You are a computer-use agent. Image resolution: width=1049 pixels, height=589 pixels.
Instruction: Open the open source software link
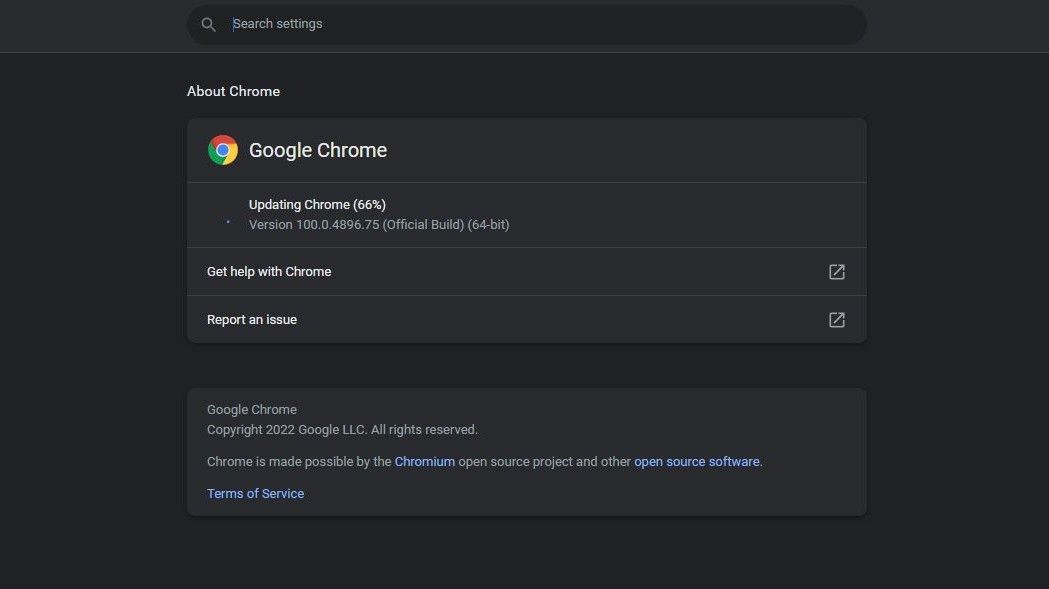(697, 461)
